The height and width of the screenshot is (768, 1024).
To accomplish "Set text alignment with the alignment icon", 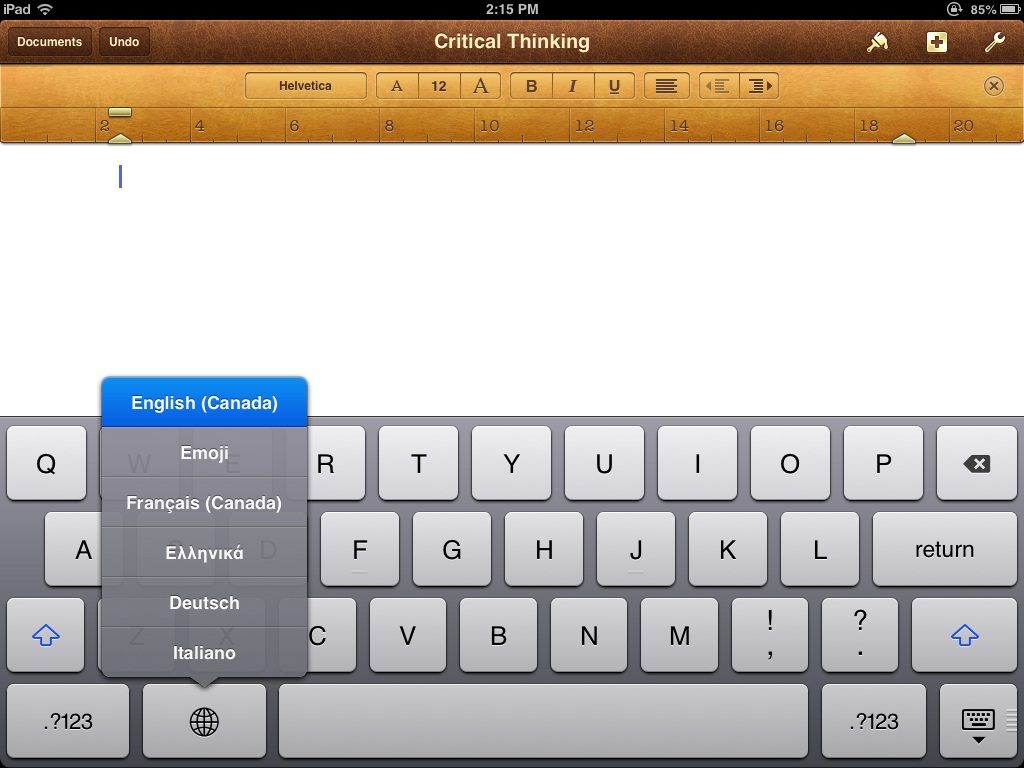I will (x=666, y=86).
